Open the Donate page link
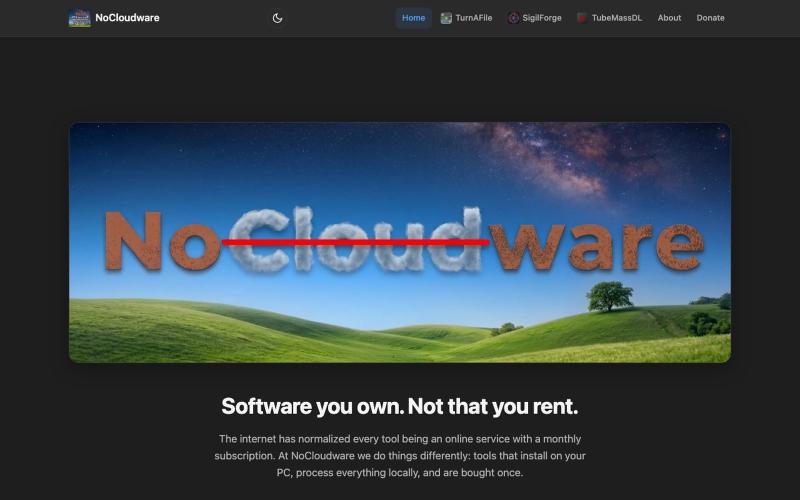 coord(710,18)
